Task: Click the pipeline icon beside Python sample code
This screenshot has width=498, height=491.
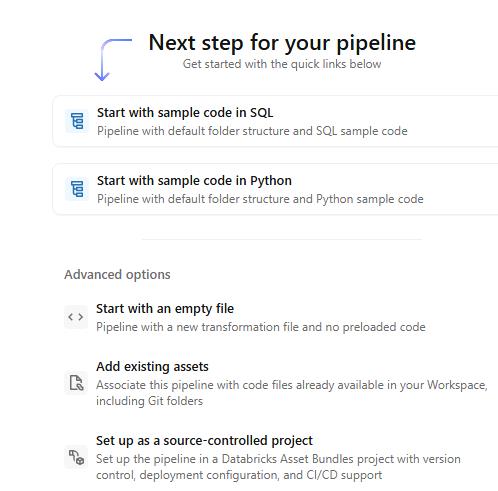Action: click(x=77, y=189)
